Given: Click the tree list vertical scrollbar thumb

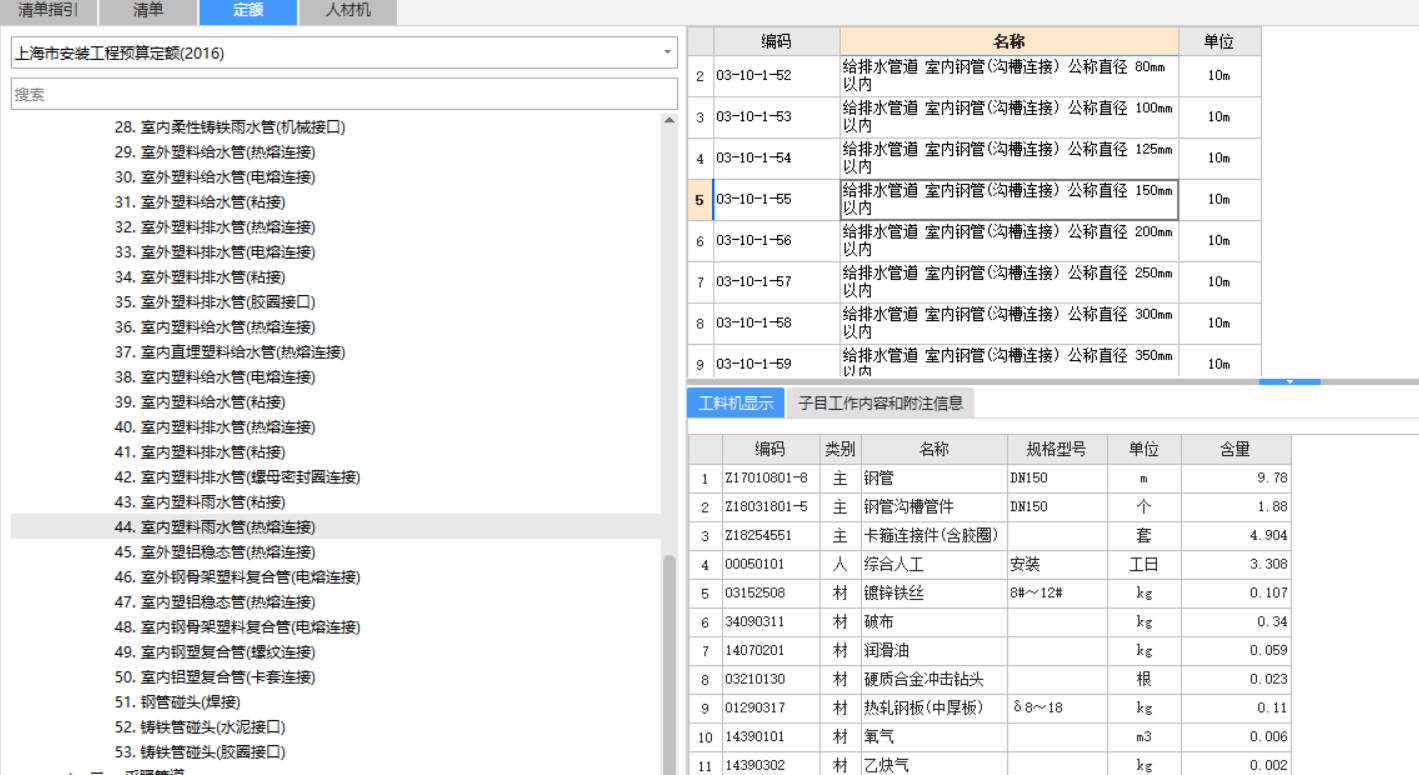Looking at the screenshot, I should click(669, 664).
